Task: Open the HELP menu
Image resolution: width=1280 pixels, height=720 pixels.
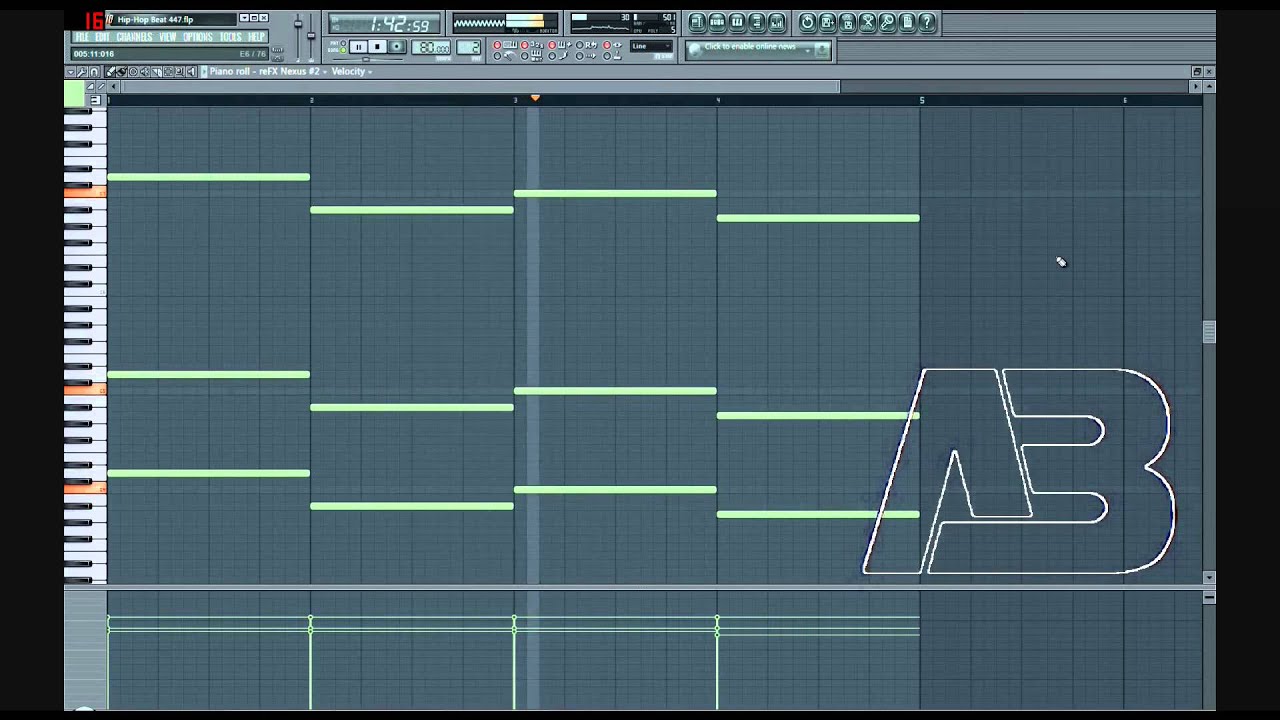Action: 256,37
